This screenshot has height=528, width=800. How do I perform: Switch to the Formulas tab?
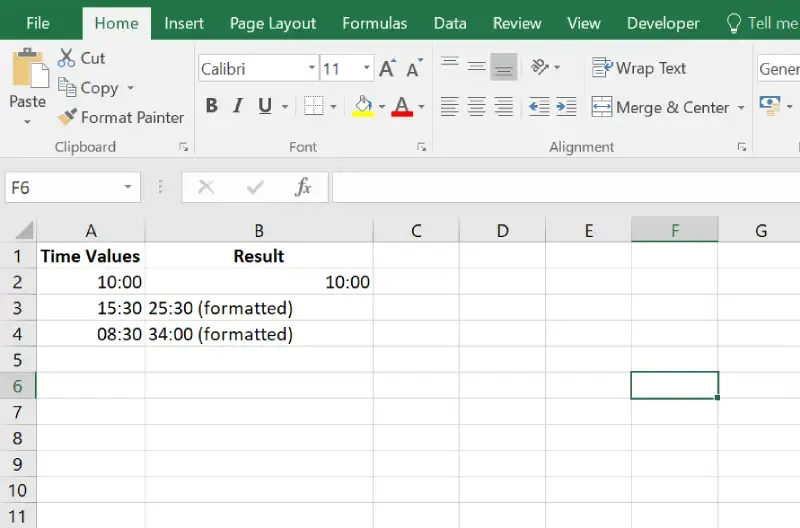click(x=374, y=23)
